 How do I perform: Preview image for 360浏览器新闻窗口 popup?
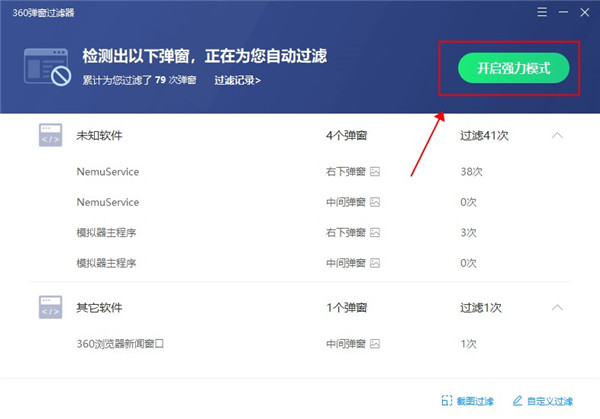[375, 344]
